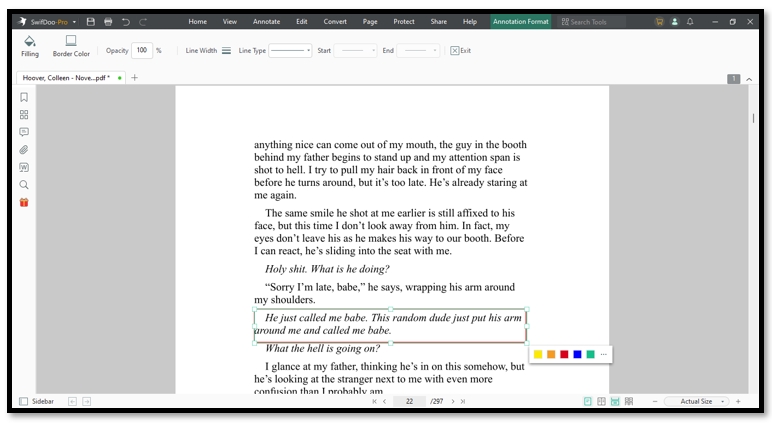Open the Actual Size zoom dropdown
The height and width of the screenshot is (423, 772).
[696, 401]
